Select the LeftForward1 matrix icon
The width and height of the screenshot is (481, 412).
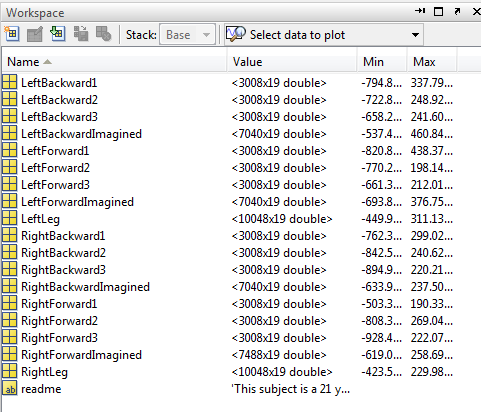pyautogui.click(x=9, y=150)
